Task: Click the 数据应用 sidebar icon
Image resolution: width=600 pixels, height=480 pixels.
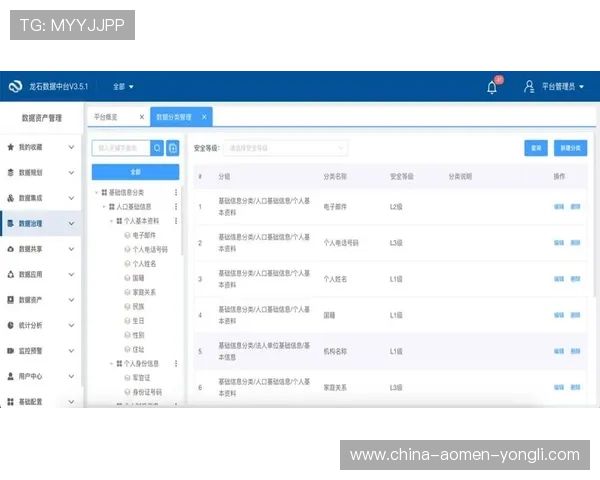Action: coord(11,274)
